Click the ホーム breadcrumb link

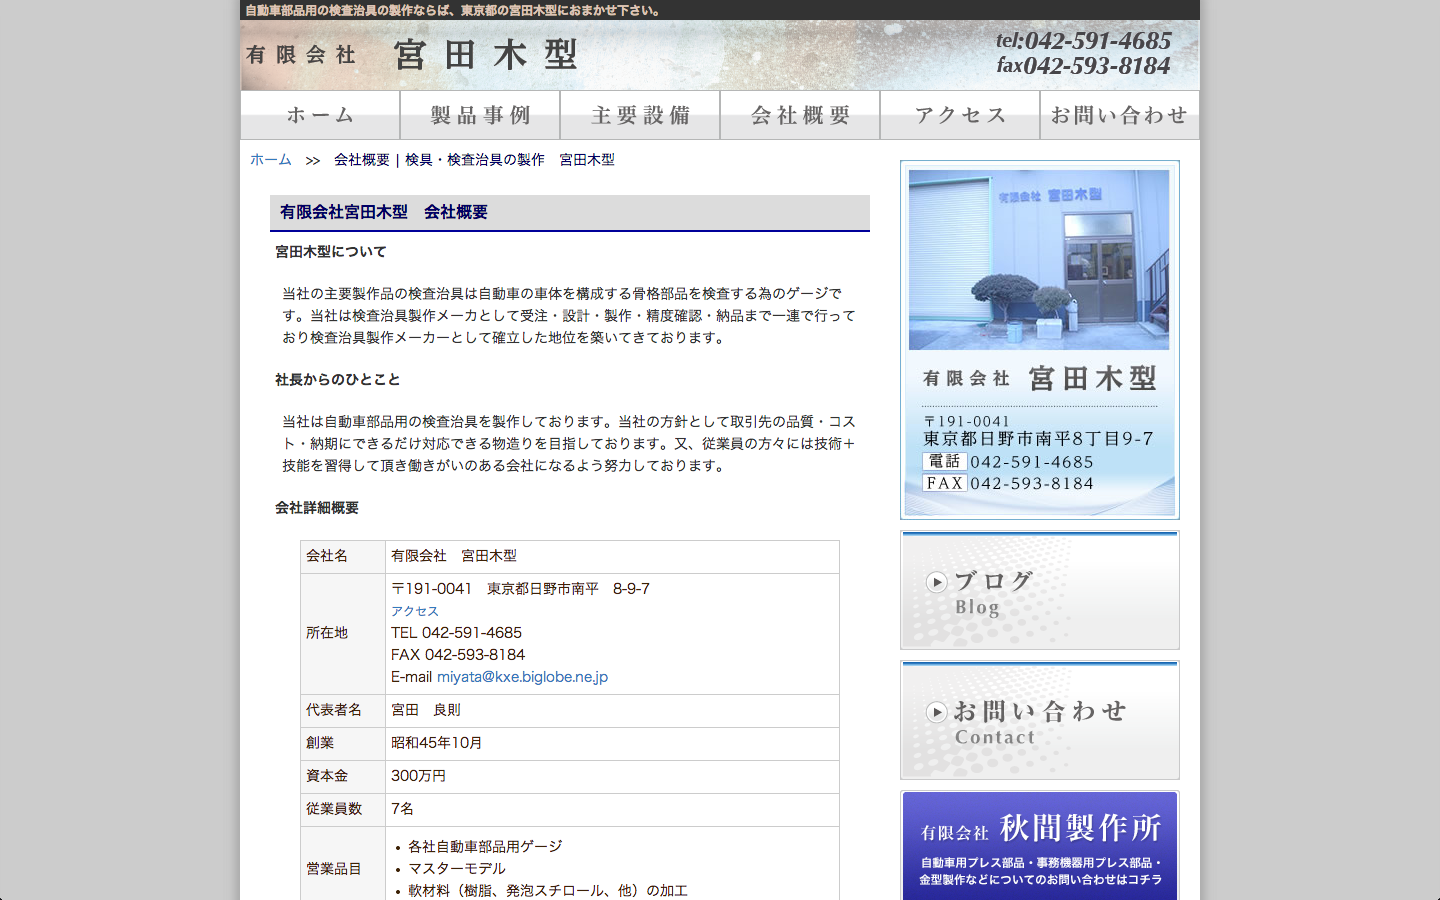(271, 160)
